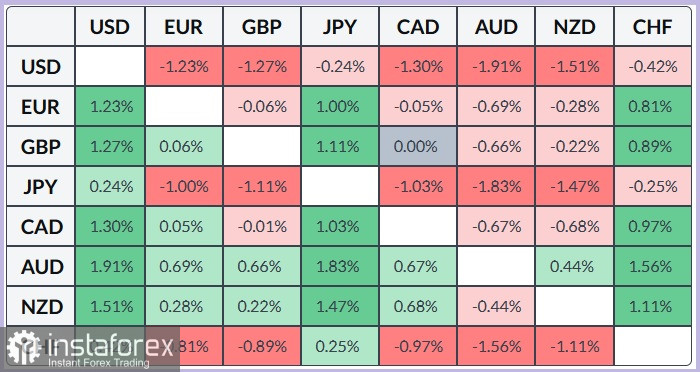This screenshot has width=700, height=372.
Task: Click the EUR row JPY 1.00% cell
Action: click(340, 106)
